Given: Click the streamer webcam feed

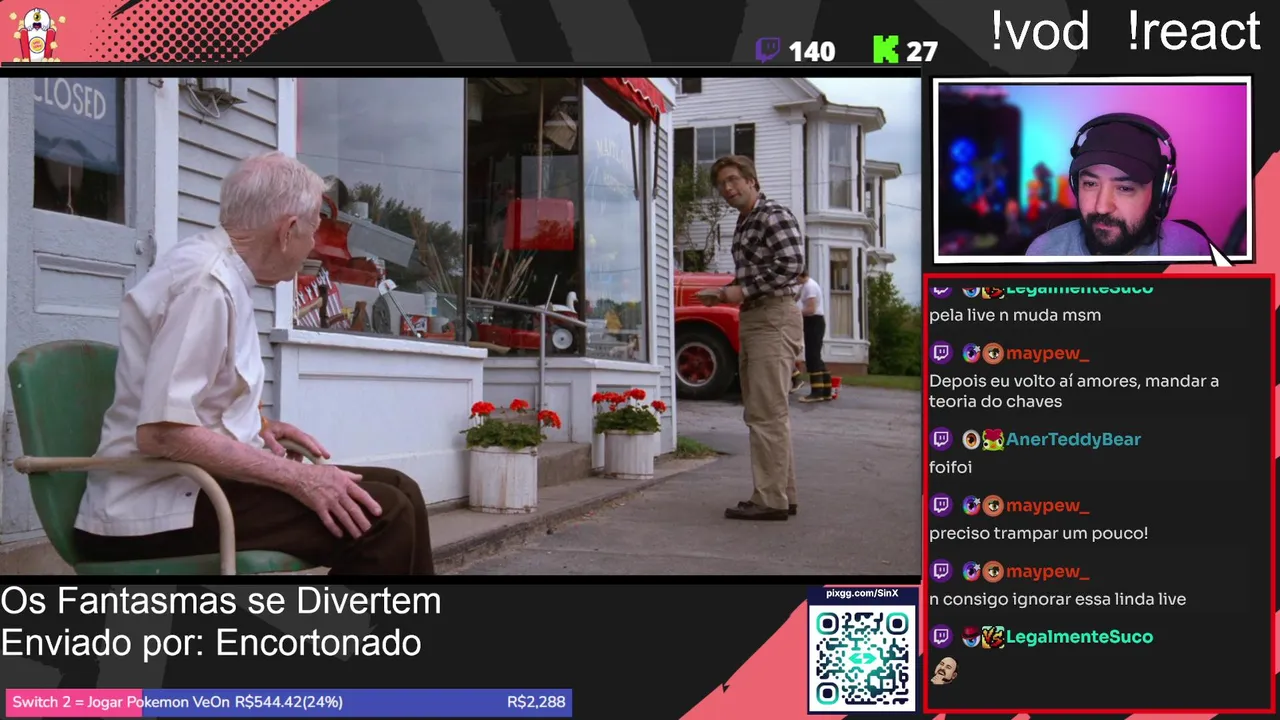Looking at the screenshot, I should (1092, 170).
